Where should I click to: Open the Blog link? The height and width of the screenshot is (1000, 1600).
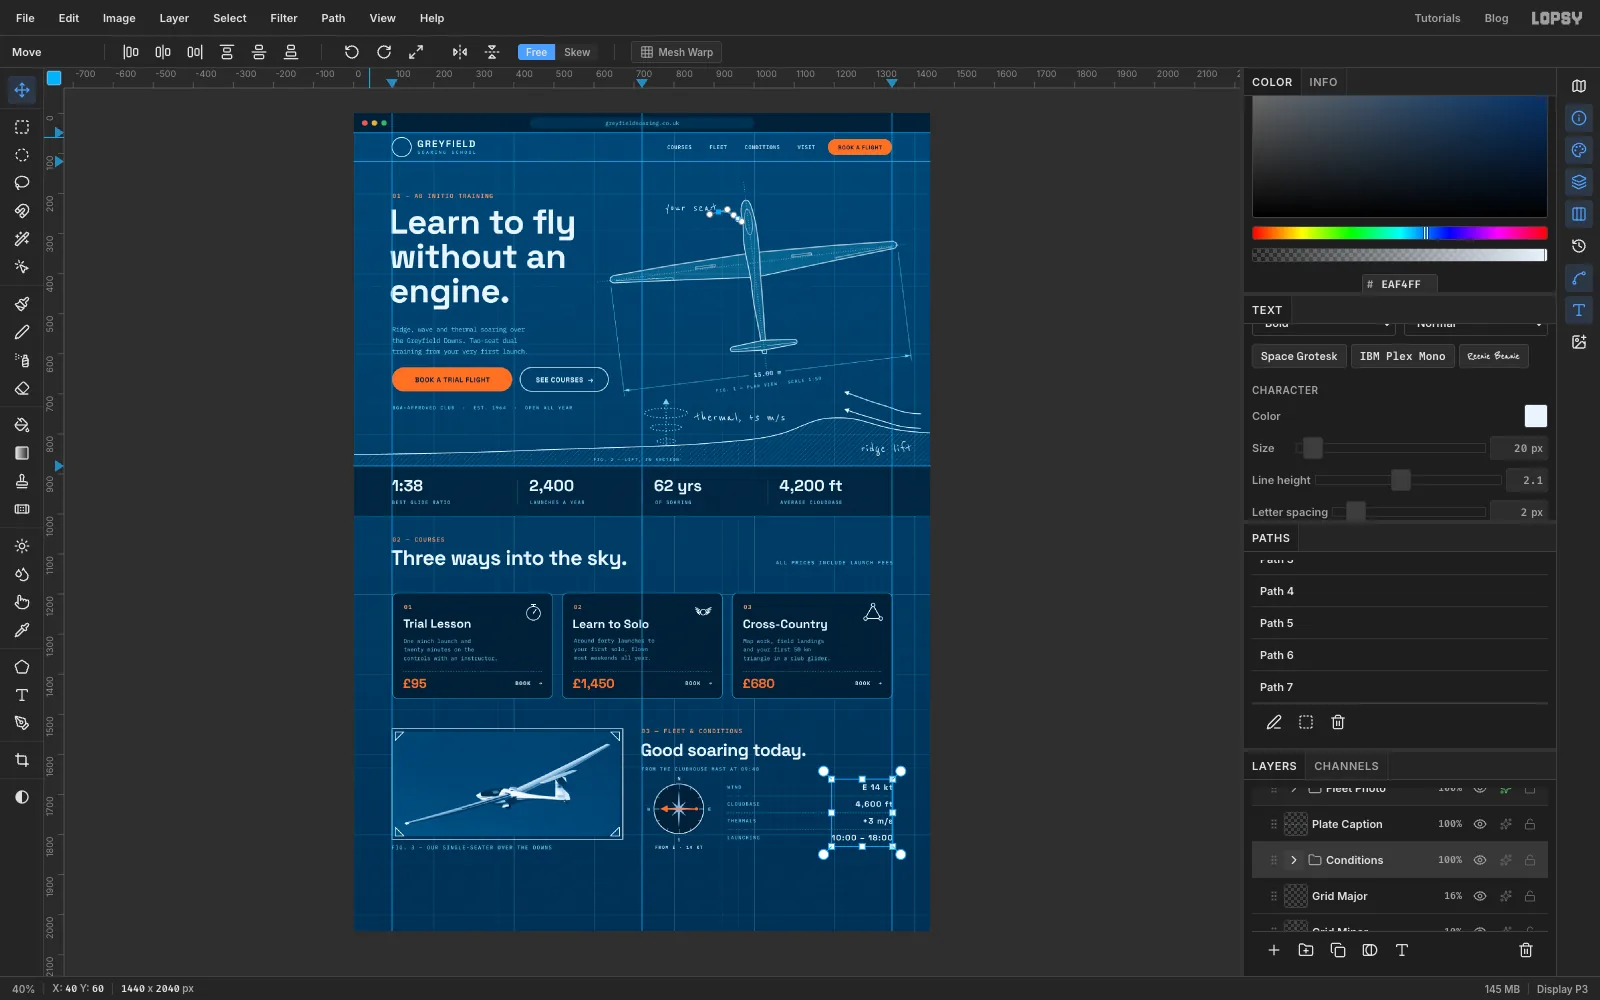(1496, 18)
